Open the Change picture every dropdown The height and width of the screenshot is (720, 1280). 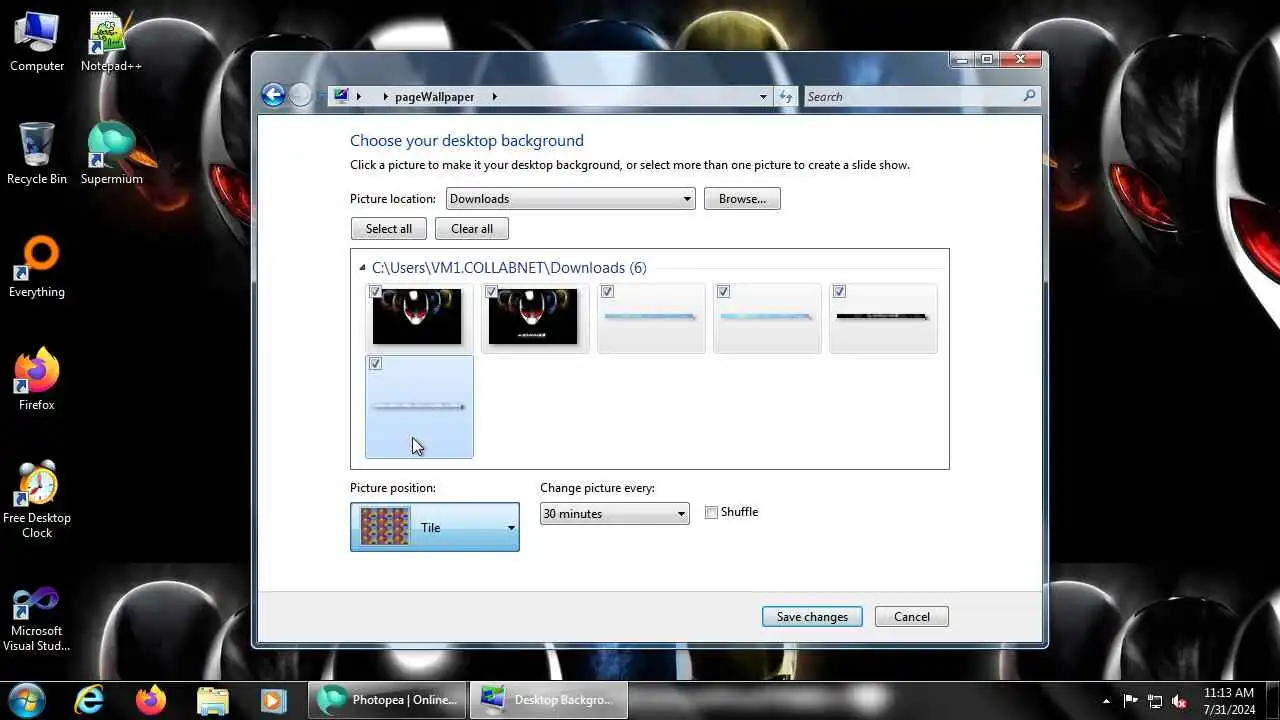[614, 513]
